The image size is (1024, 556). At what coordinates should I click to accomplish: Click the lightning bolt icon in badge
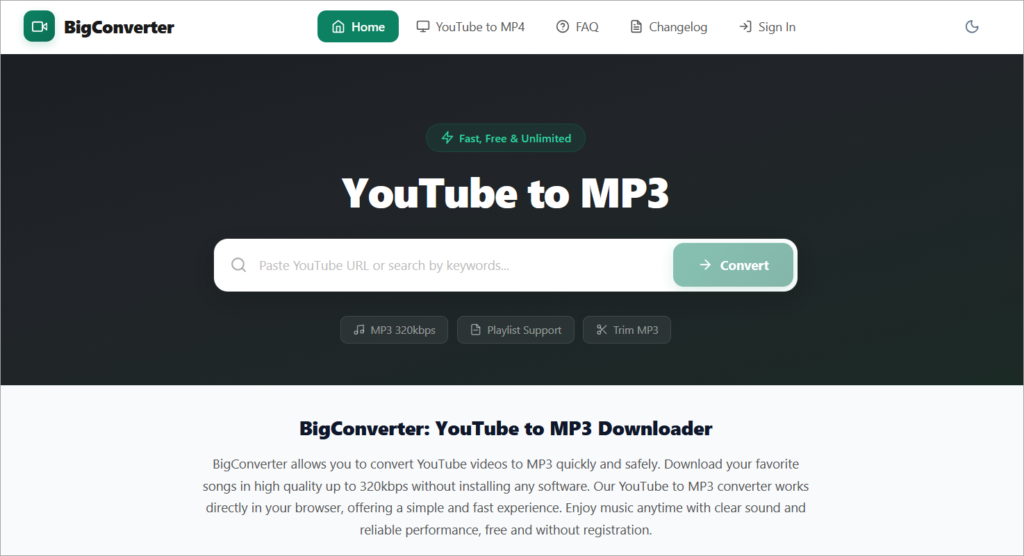pyautogui.click(x=447, y=138)
